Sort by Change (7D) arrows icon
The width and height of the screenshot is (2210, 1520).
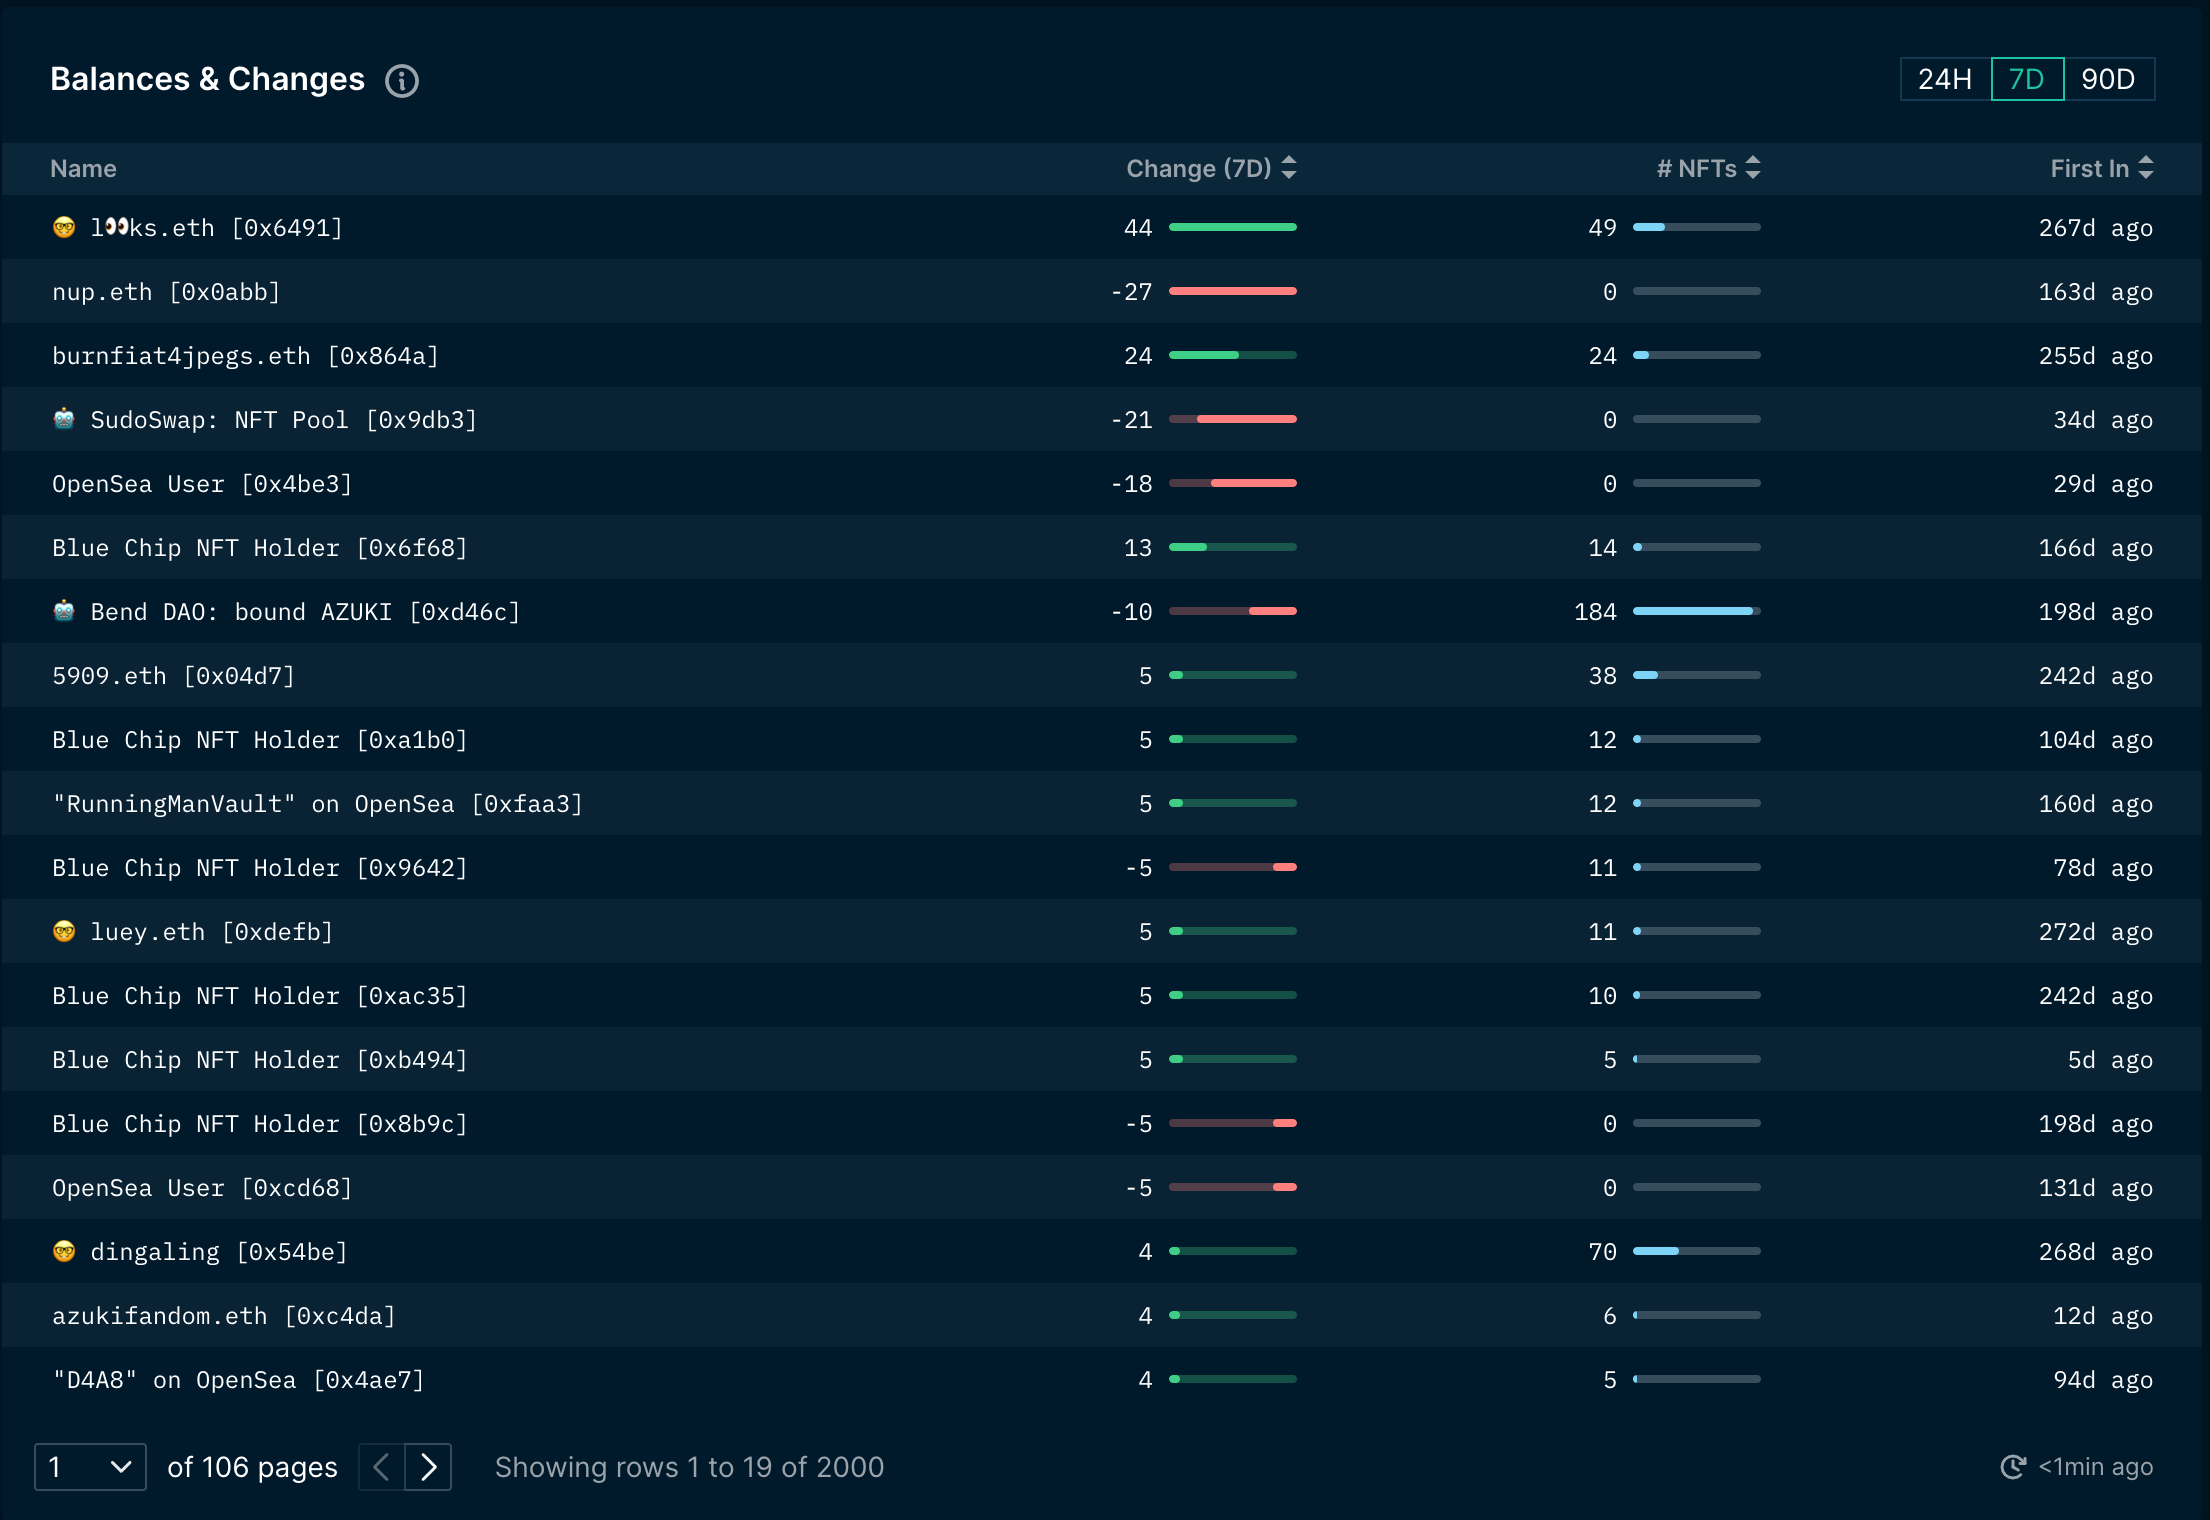pos(1289,168)
